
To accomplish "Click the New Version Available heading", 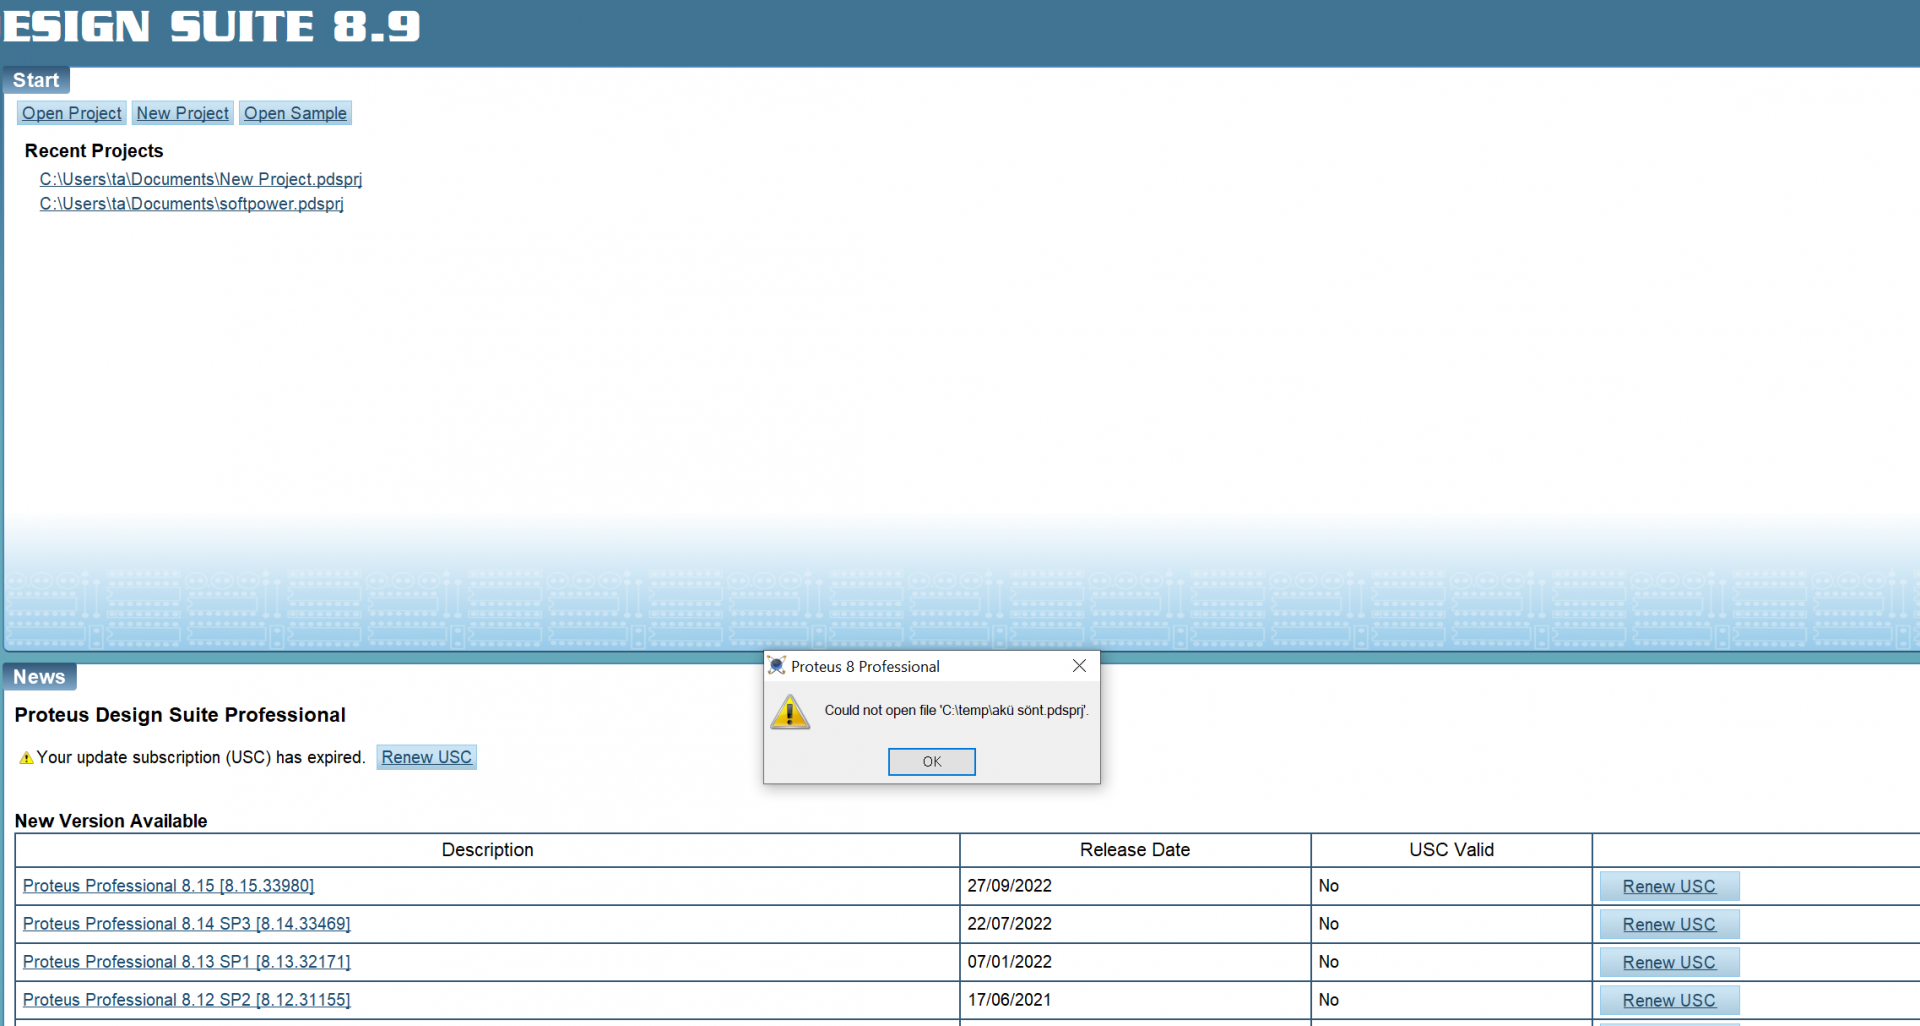I will tap(111, 821).
